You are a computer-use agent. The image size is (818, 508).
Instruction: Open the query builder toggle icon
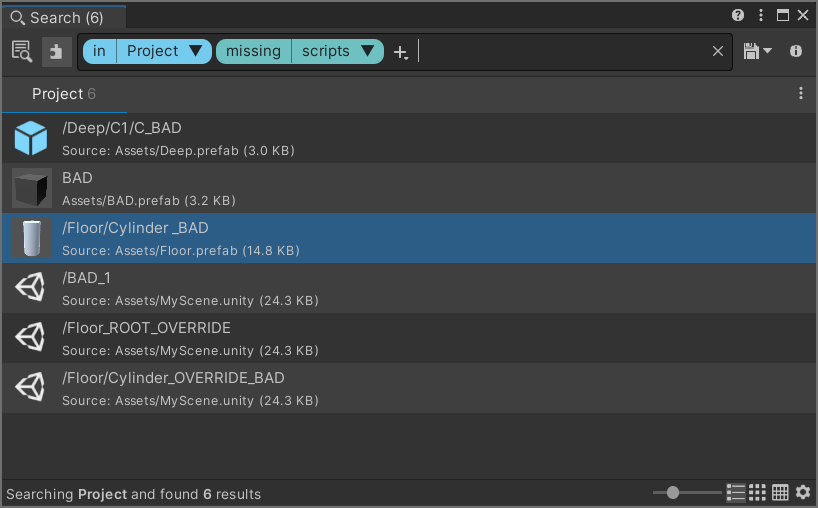tap(22, 52)
